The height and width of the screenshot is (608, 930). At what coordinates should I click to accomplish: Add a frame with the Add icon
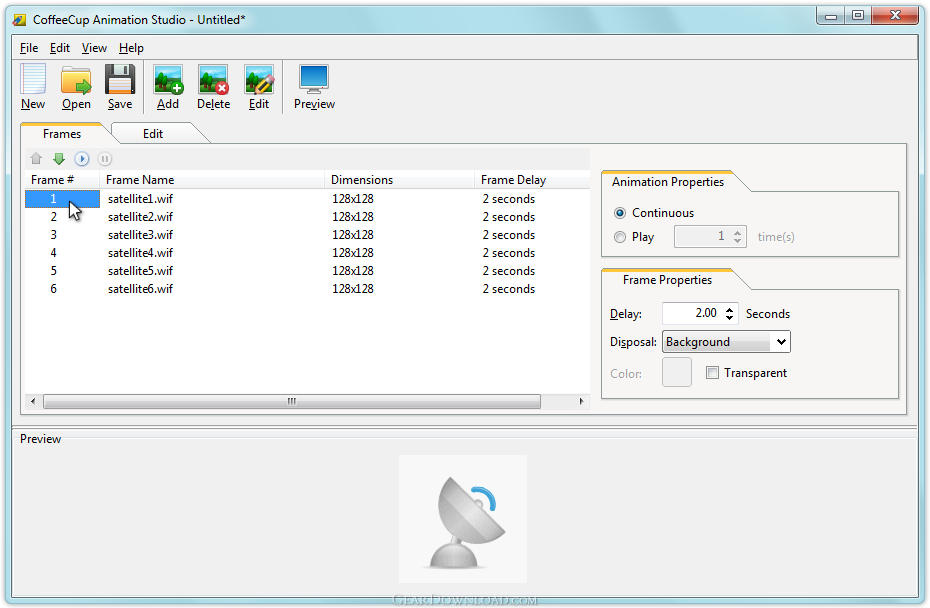point(168,80)
